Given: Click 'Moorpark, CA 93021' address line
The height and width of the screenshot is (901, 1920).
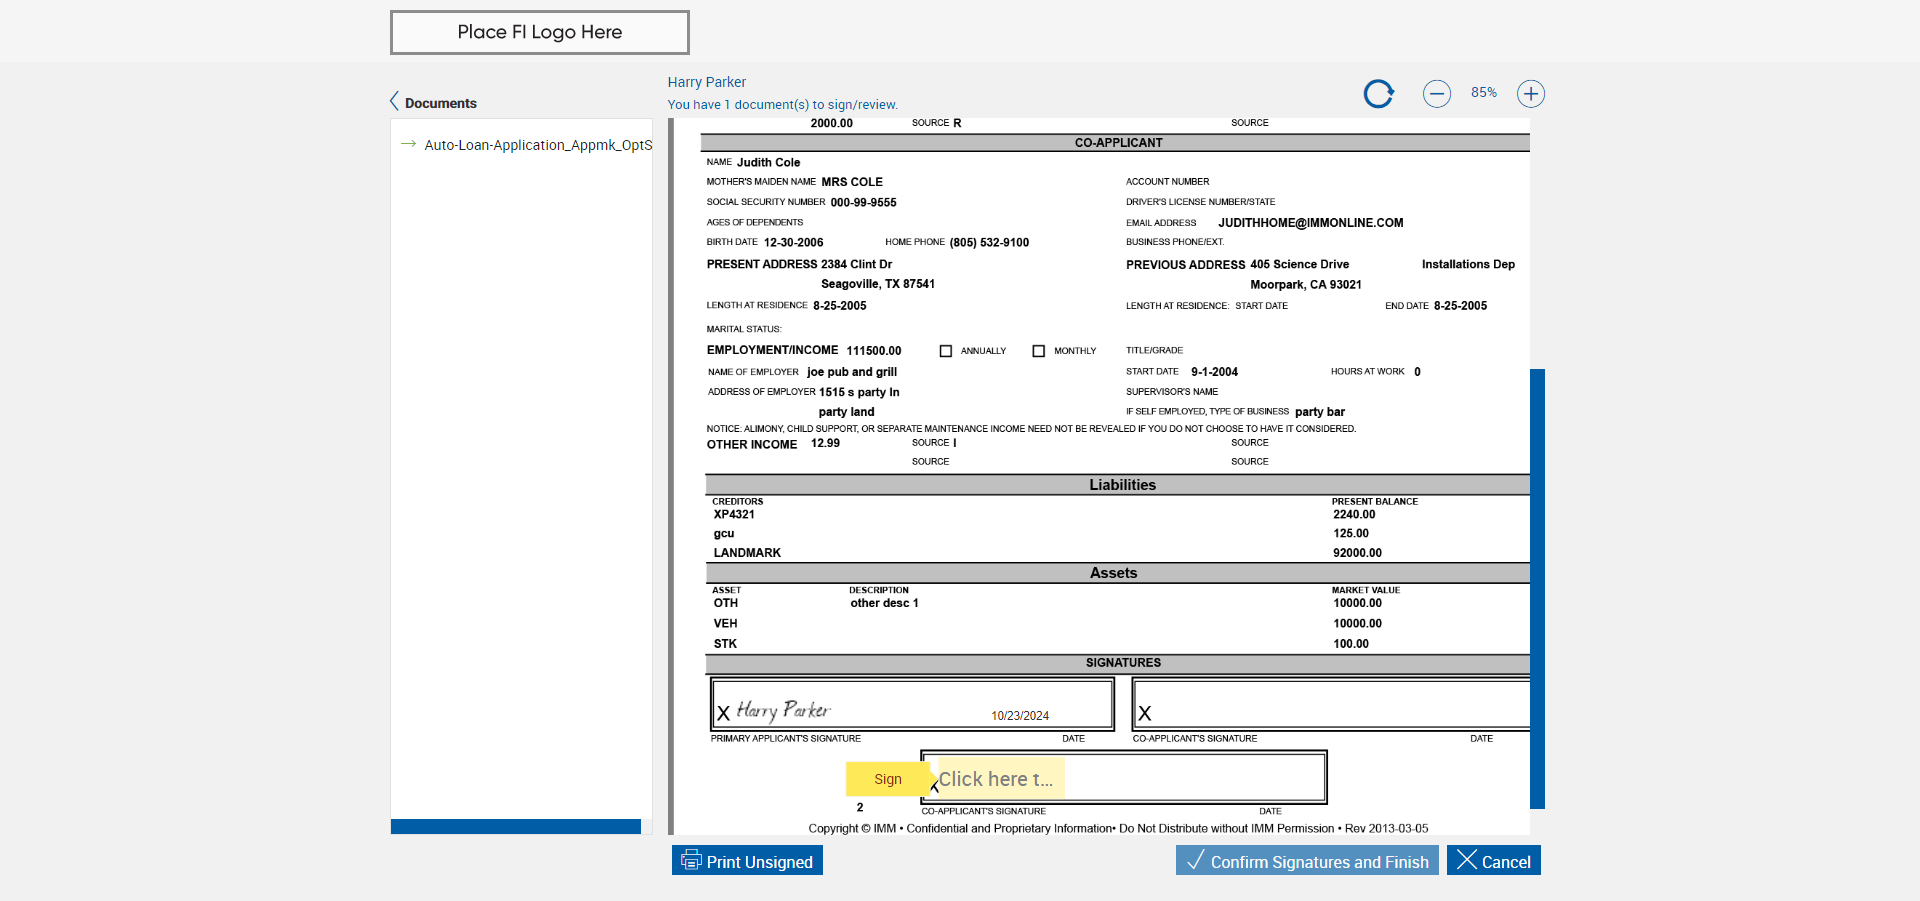Looking at the screenshot, I should click(x=1306, y=285).
